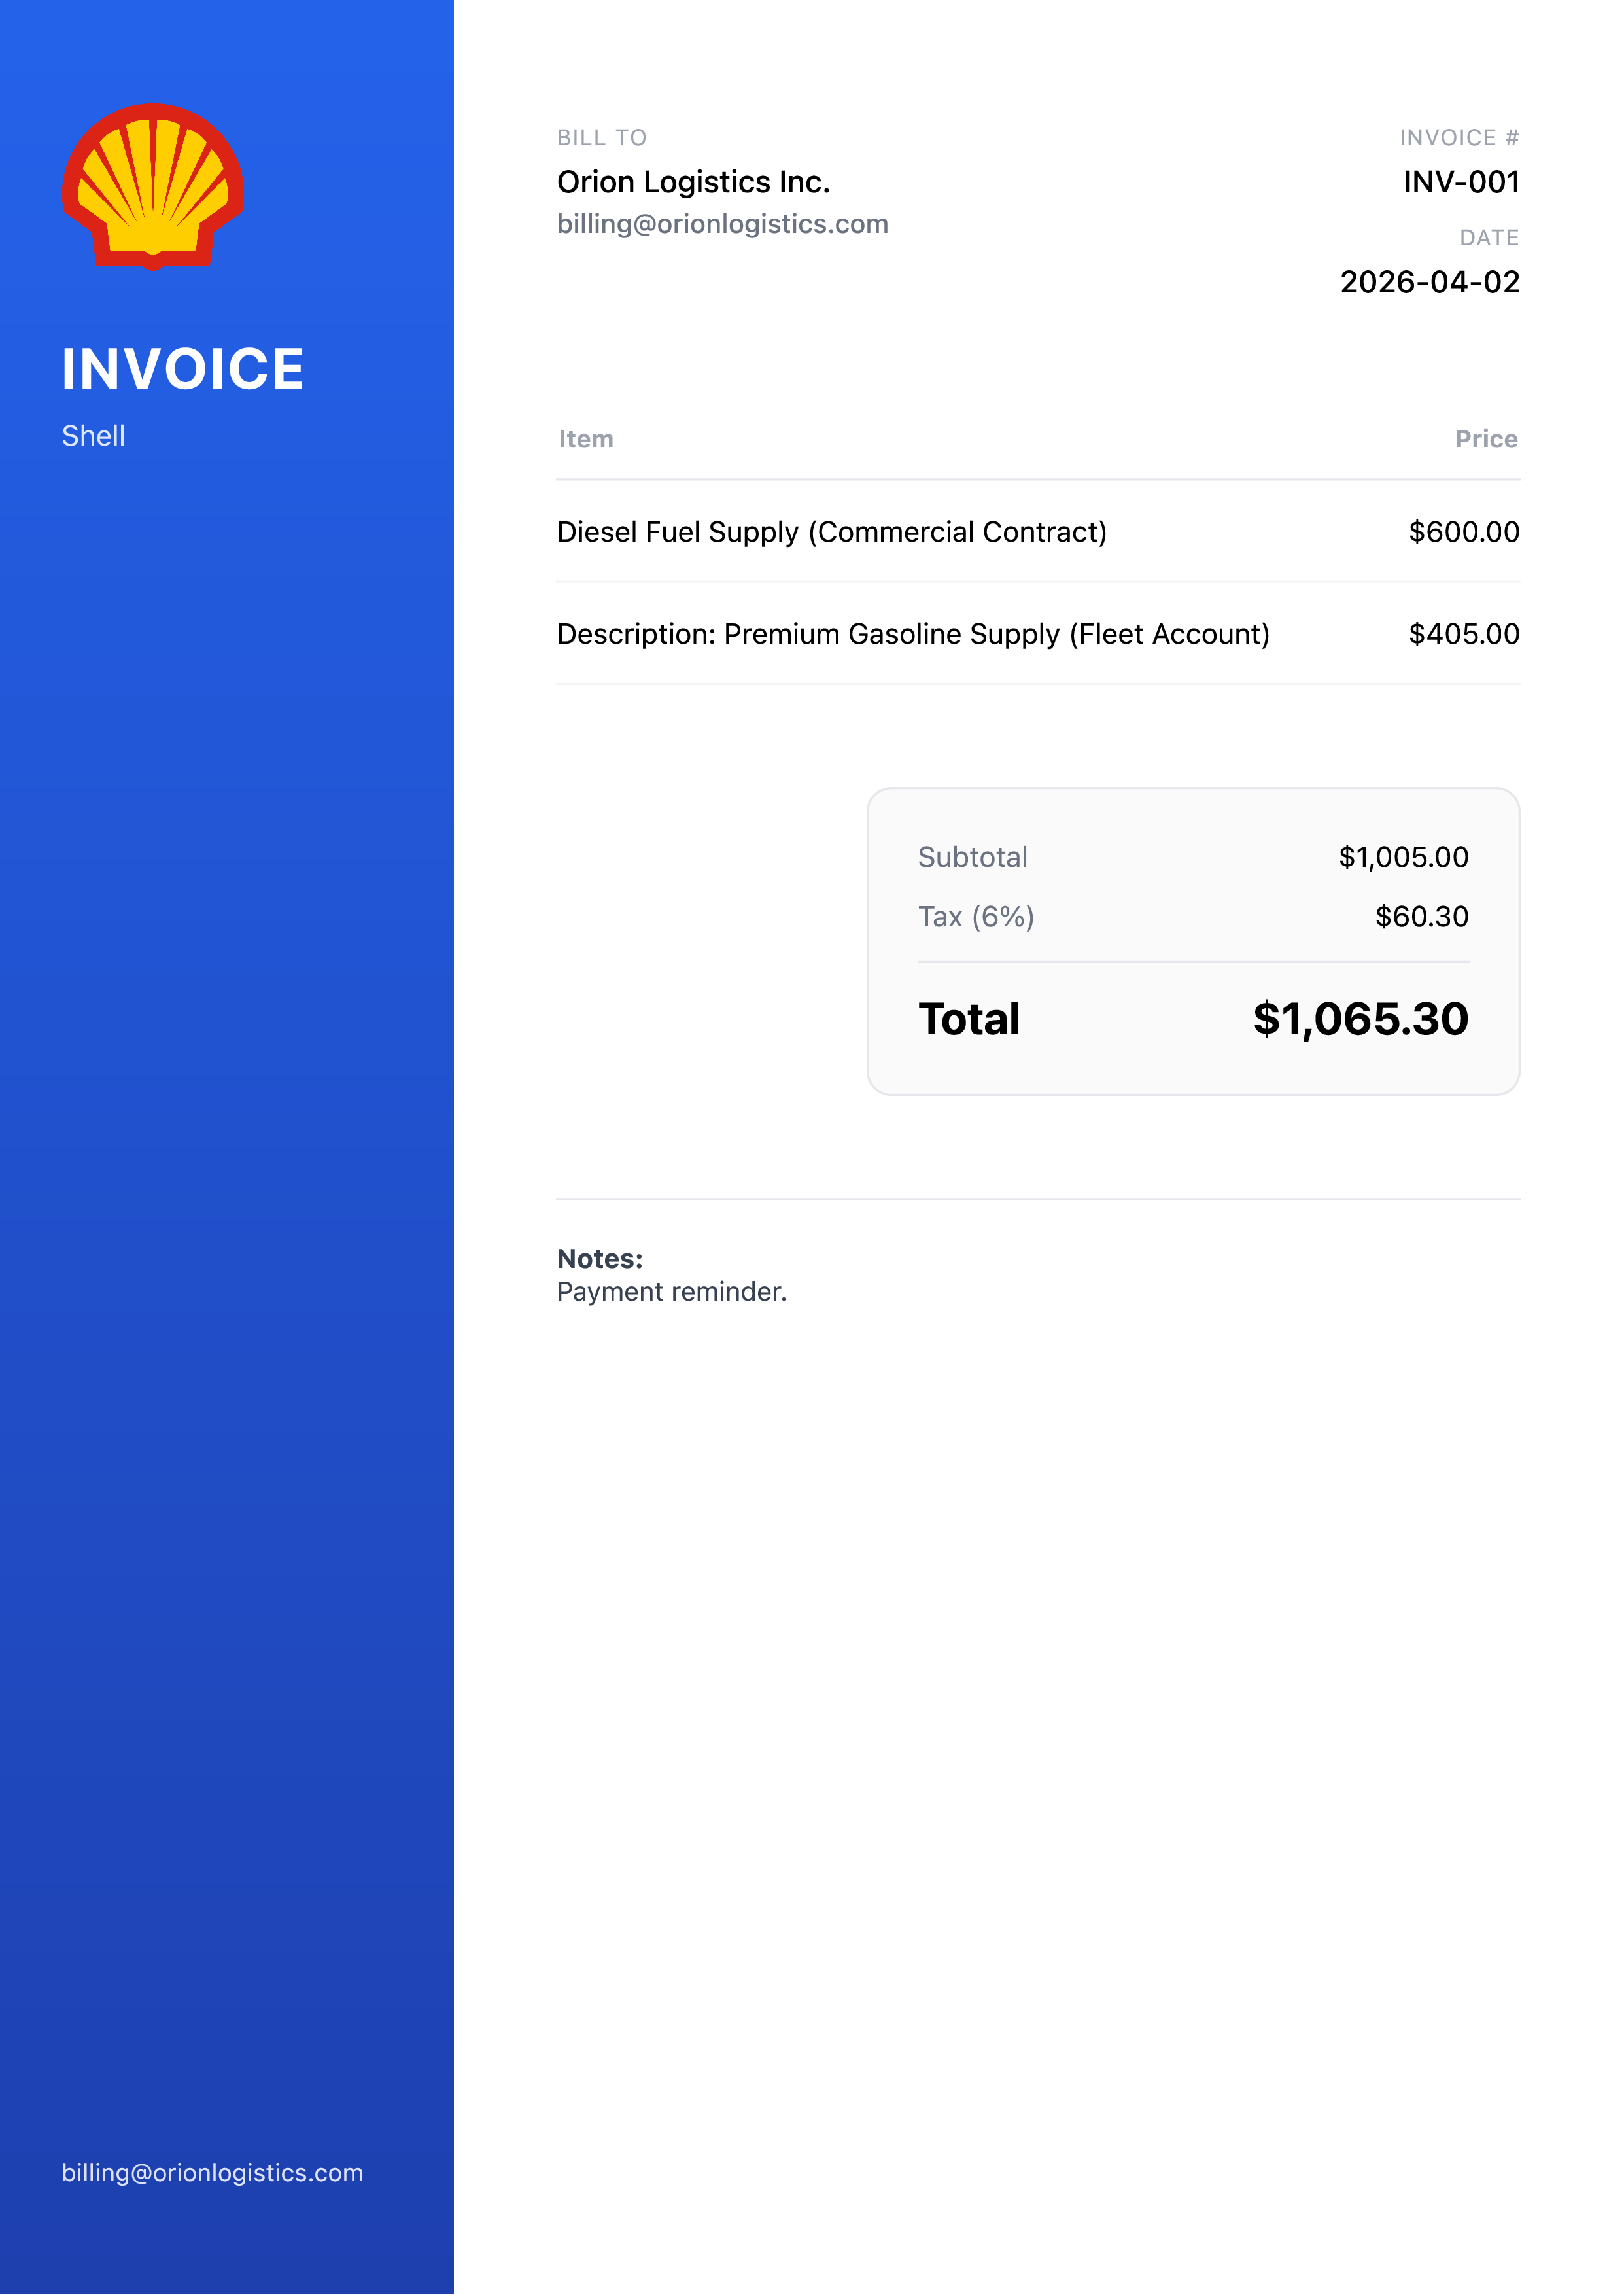Select the Orion Logistics Inc. name
Image resolution: width=1624 pixels, height=2295 pixels.
[693, 182]
